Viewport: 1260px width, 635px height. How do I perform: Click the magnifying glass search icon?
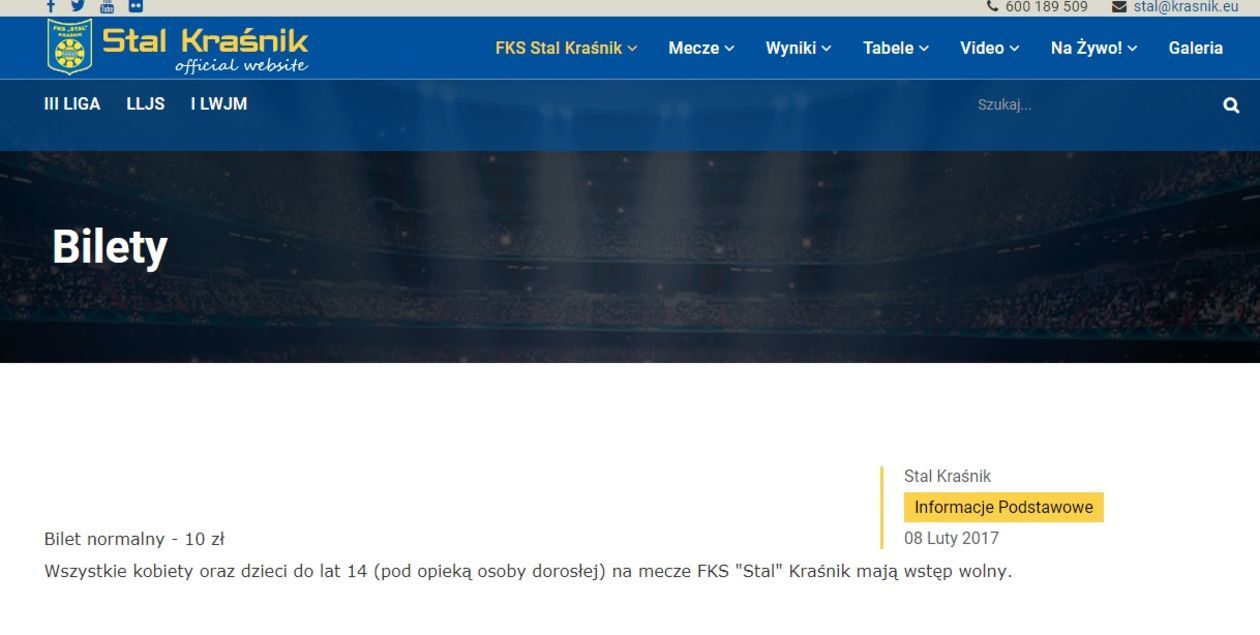[1231, 105]
